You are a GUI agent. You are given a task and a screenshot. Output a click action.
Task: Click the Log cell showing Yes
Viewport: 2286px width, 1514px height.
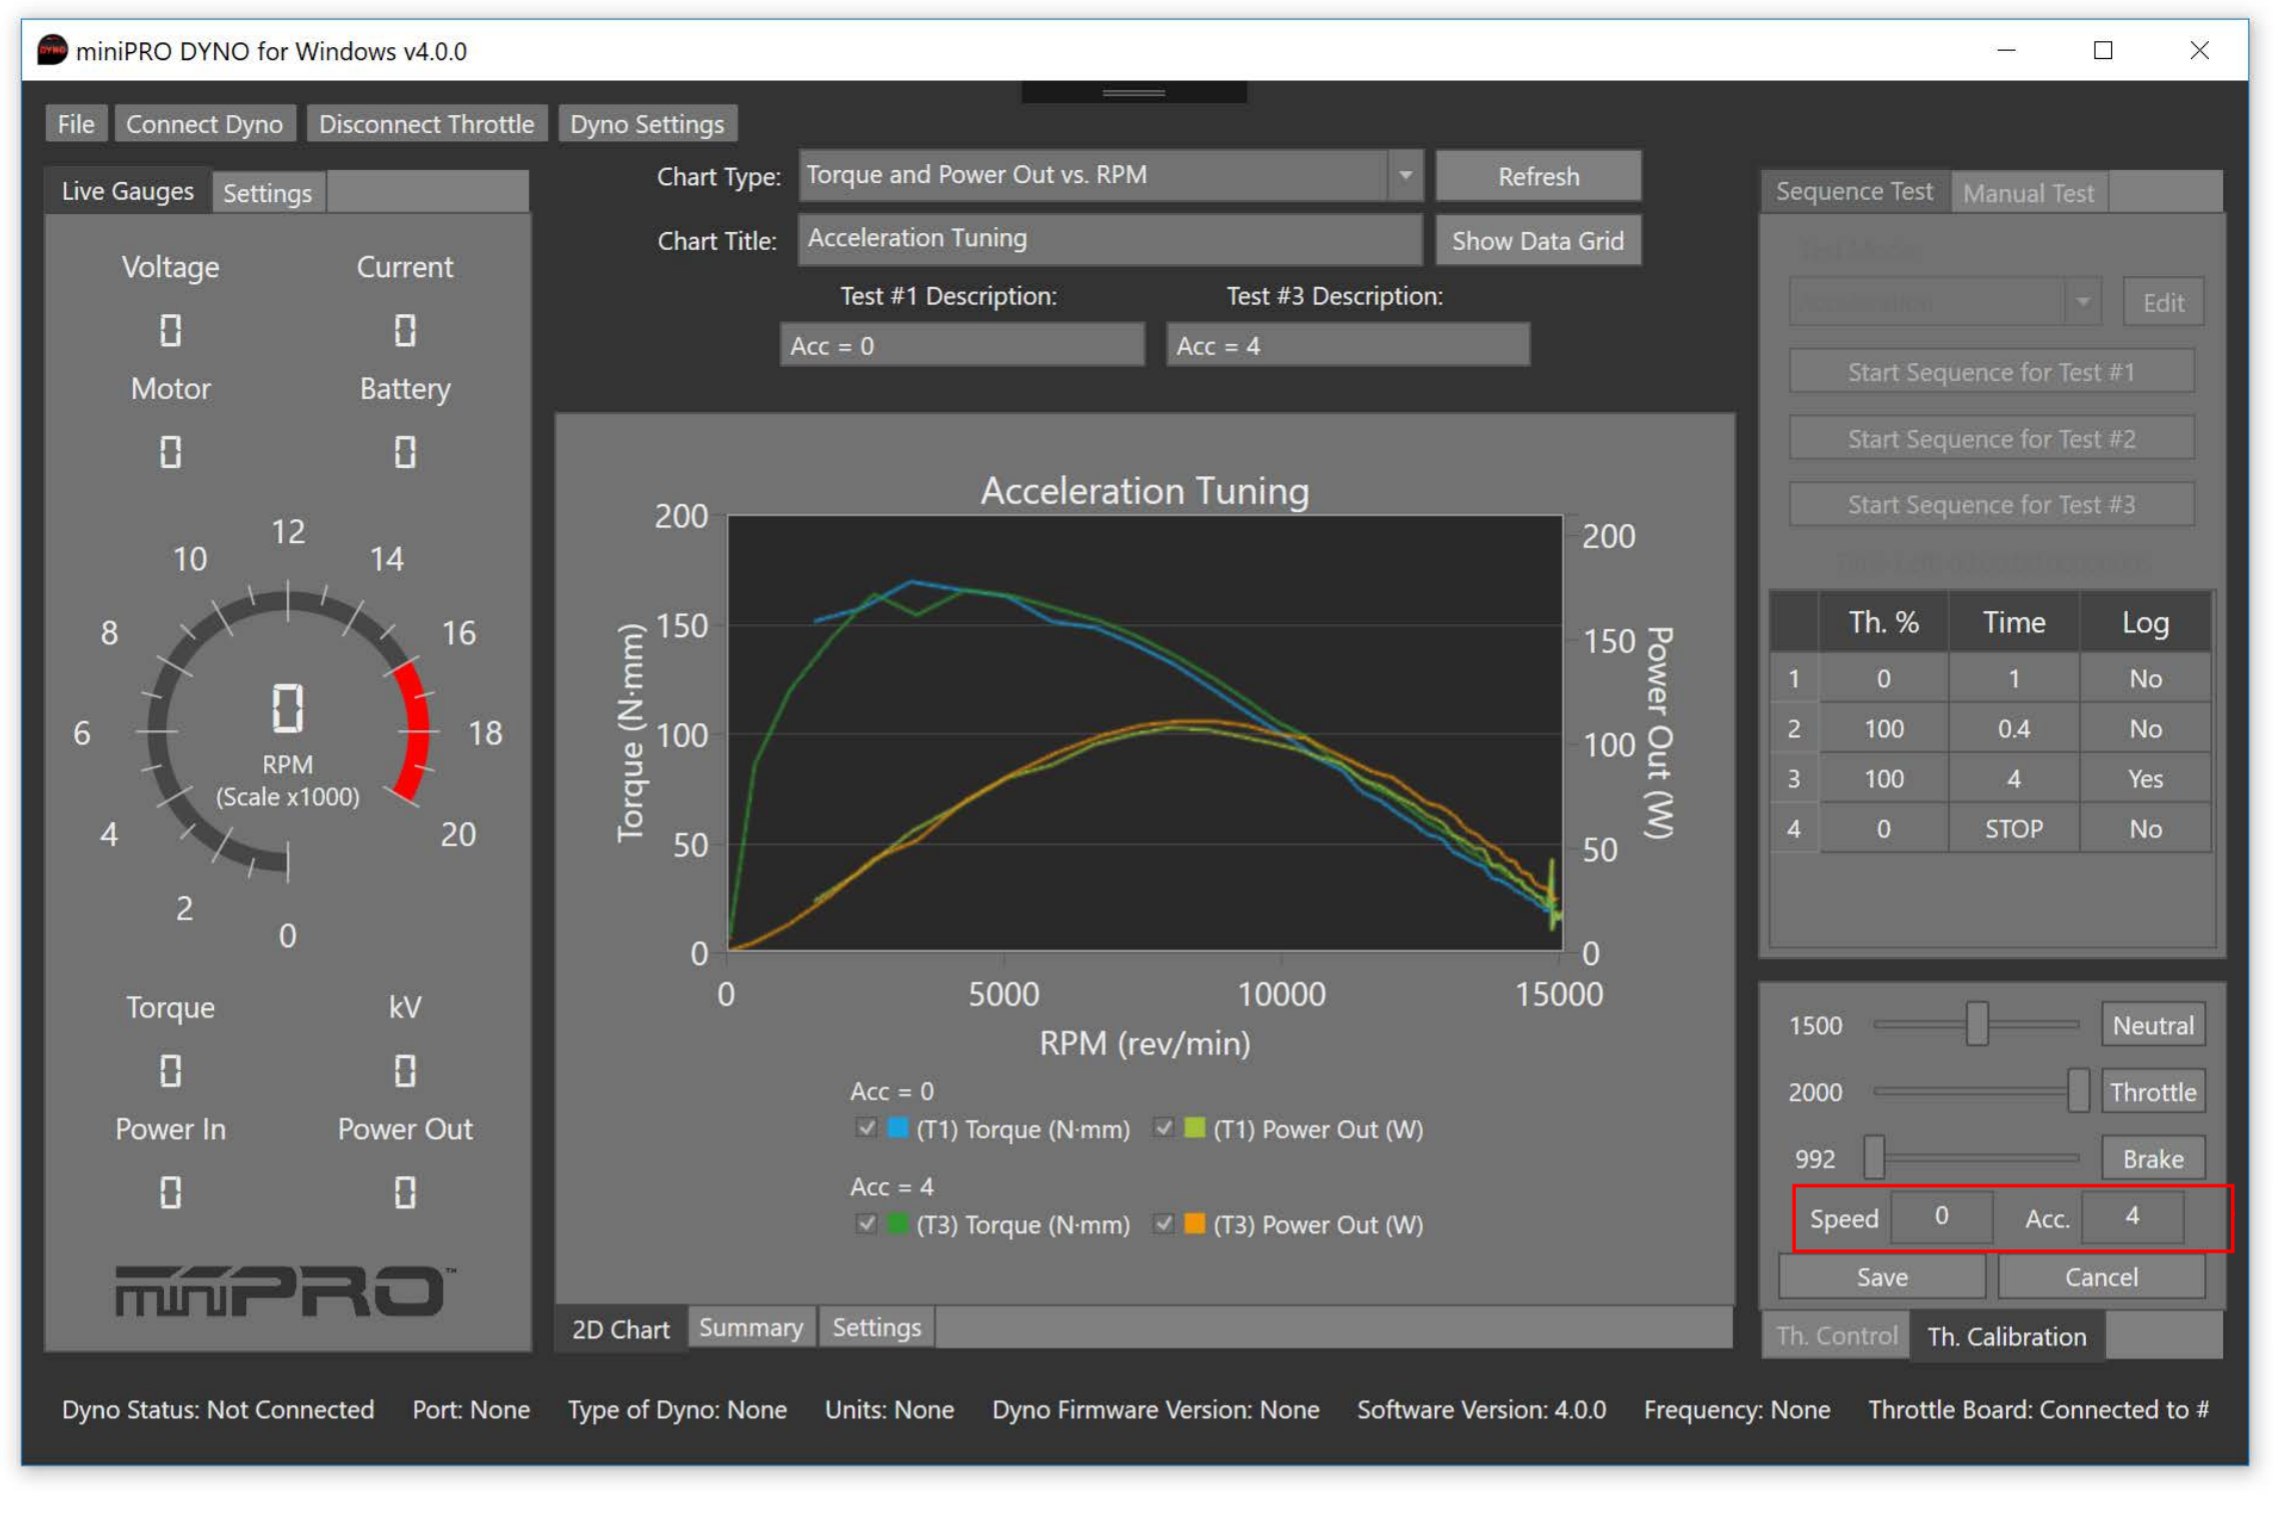click(2145, 779)
